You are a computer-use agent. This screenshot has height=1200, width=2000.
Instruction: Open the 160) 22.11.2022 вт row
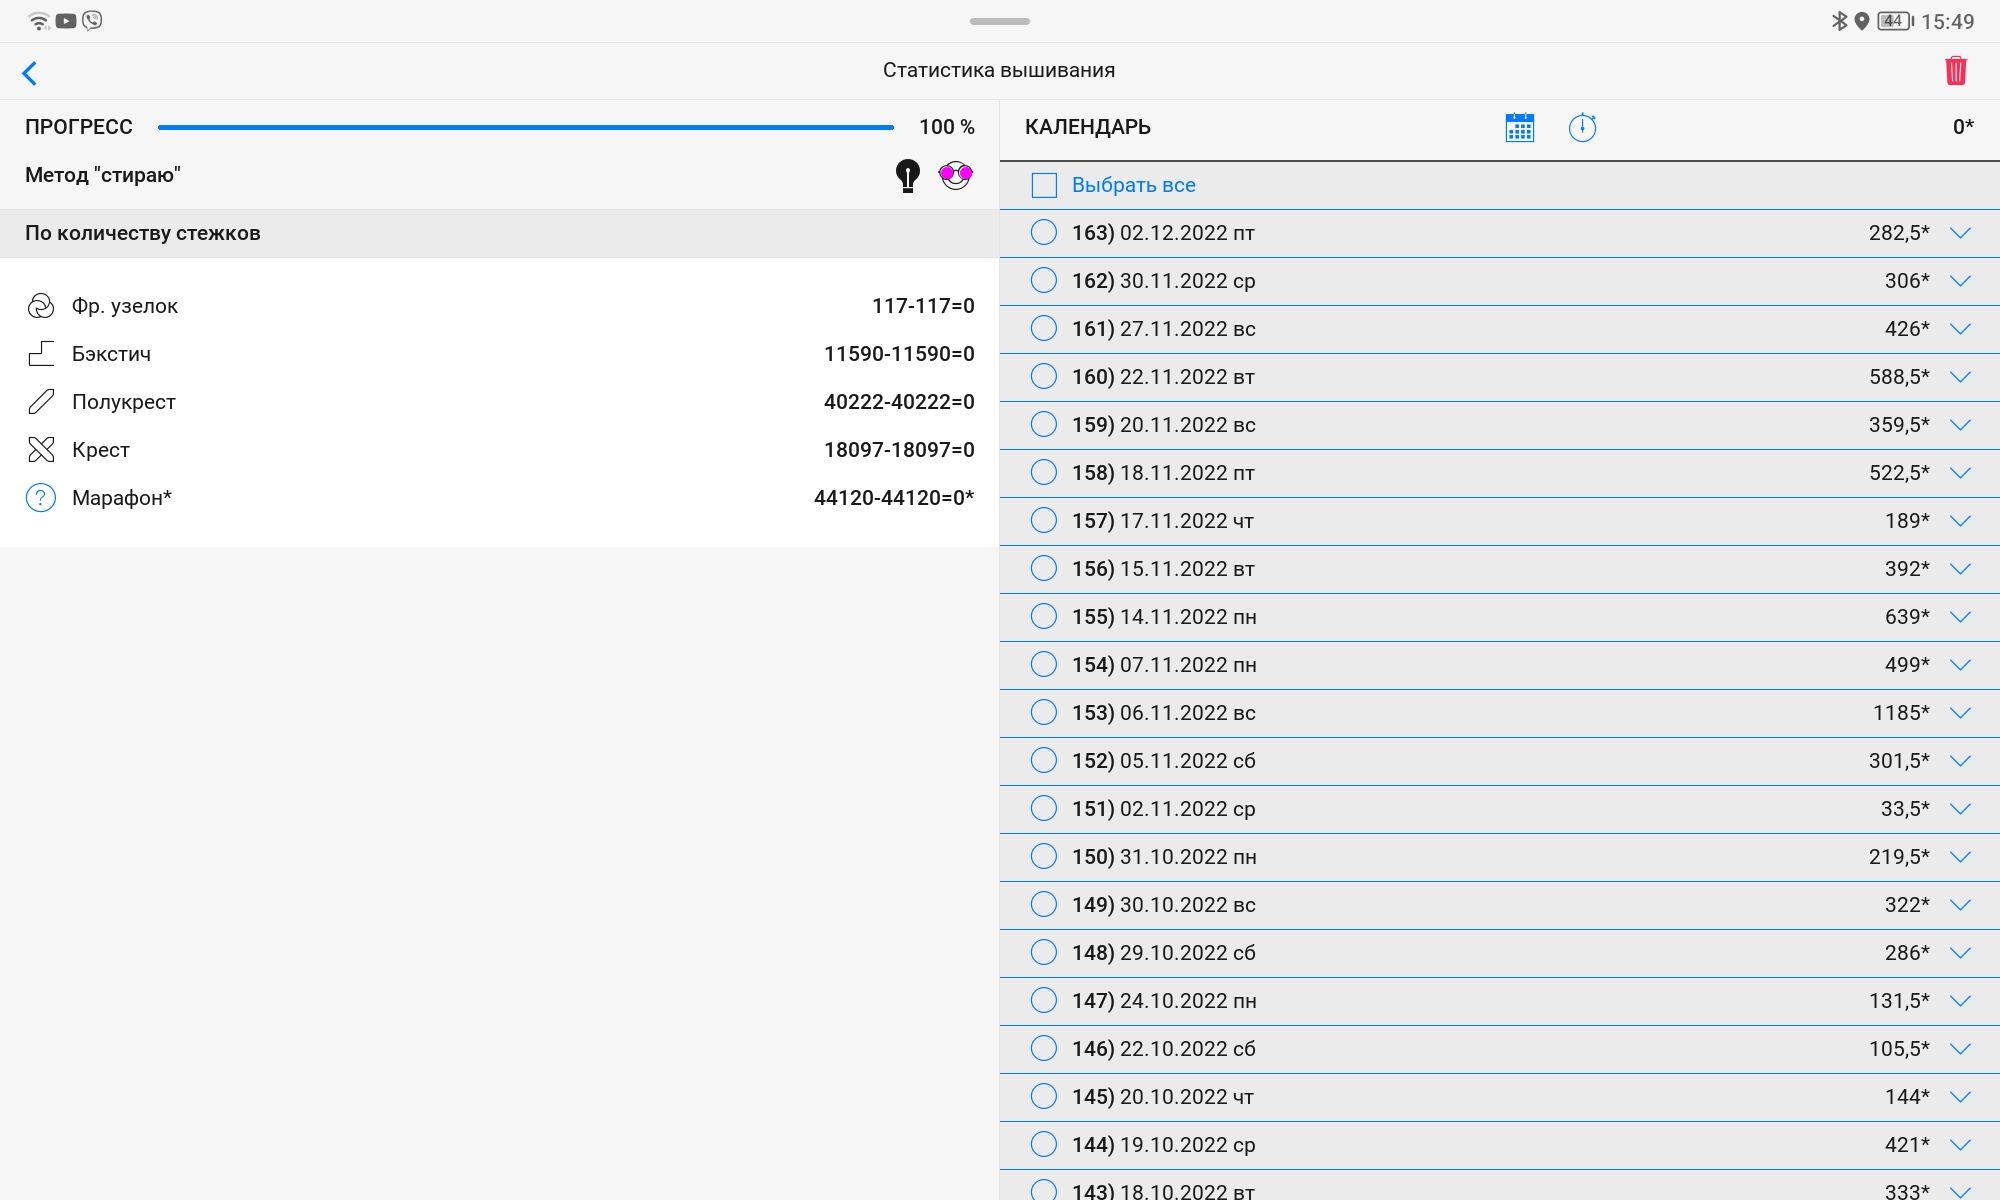1500,377
